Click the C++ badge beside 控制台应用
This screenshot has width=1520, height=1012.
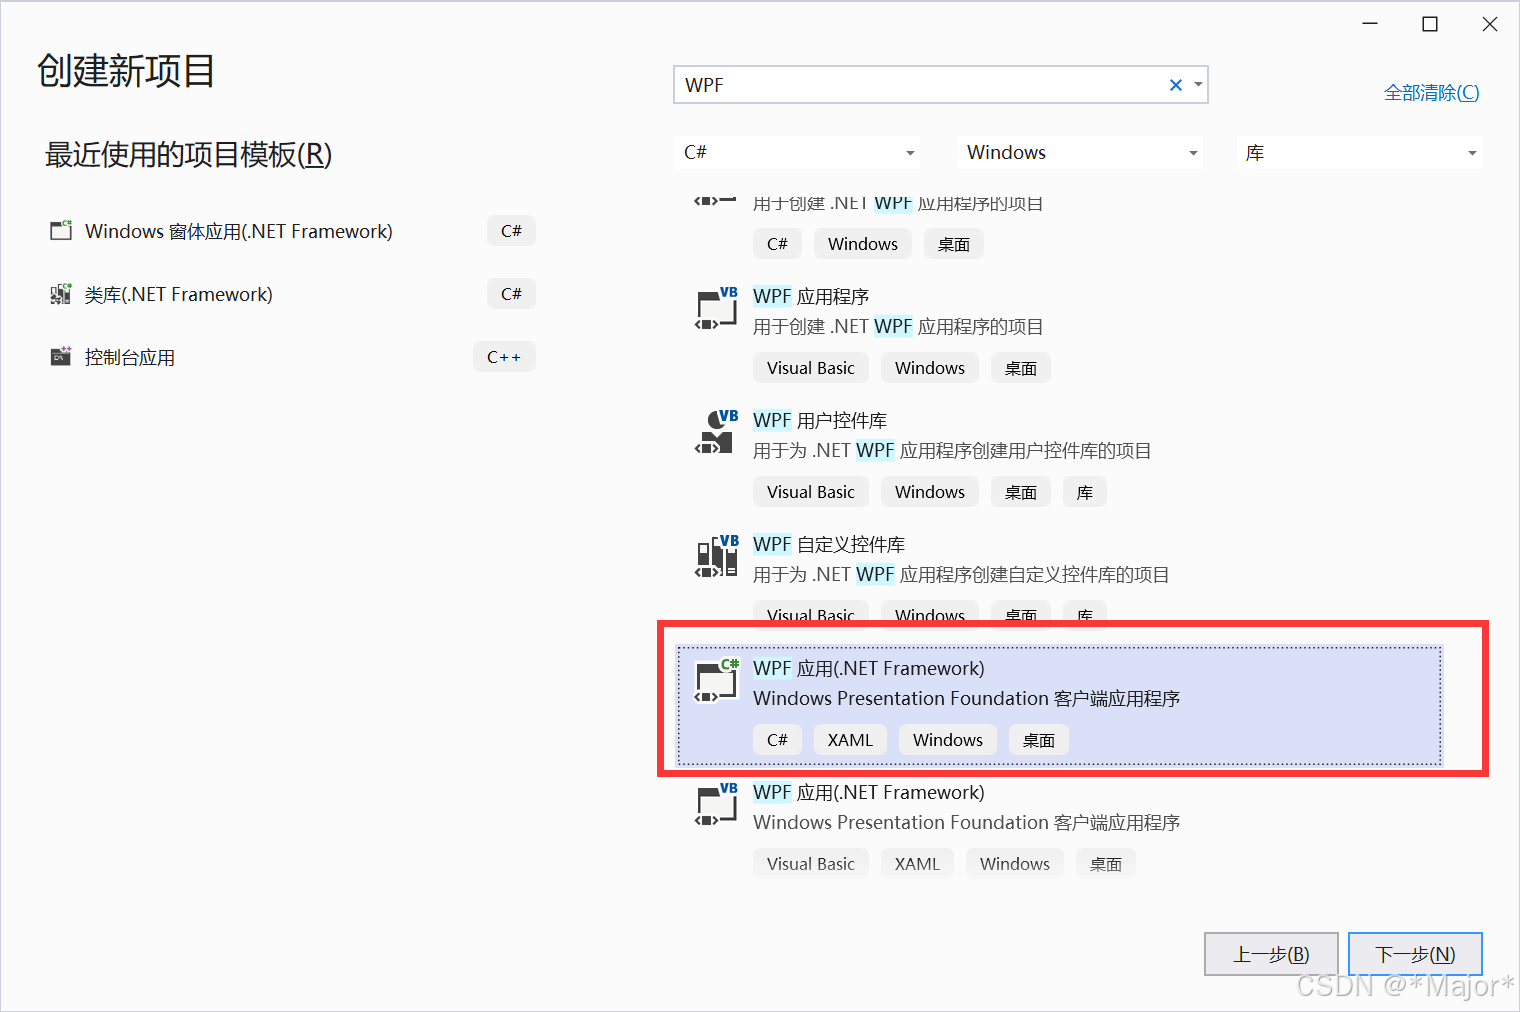click(x=504, y=357)
